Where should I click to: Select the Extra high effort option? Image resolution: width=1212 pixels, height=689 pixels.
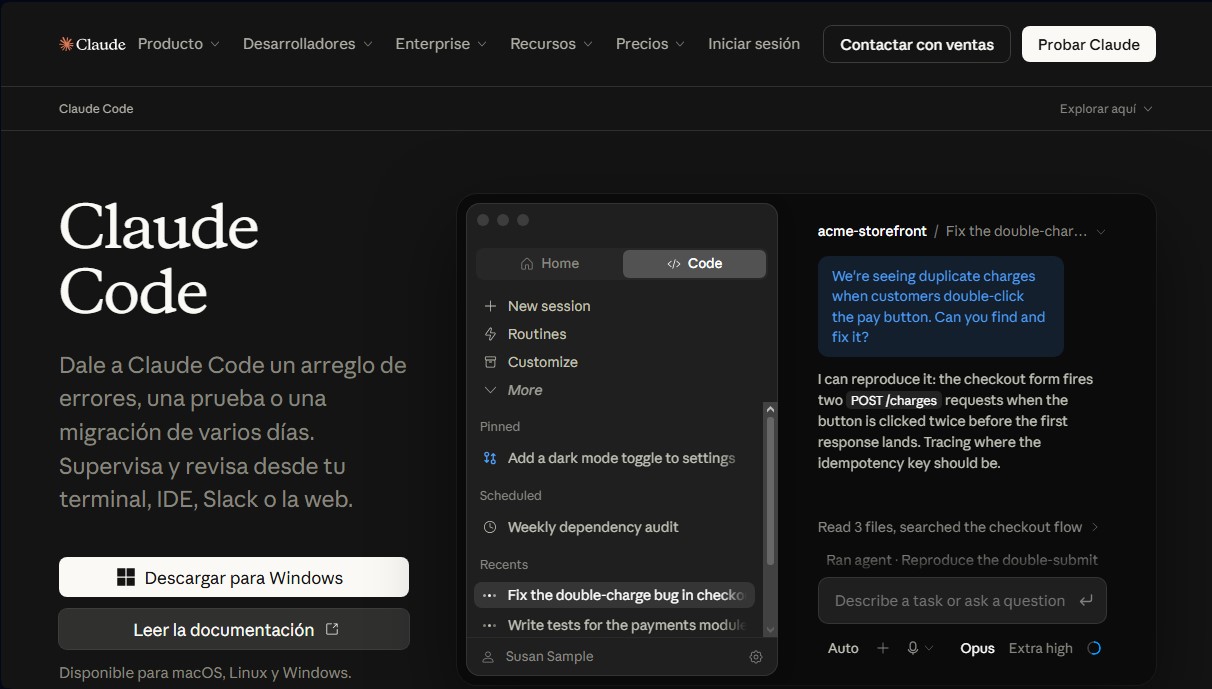1041,648
